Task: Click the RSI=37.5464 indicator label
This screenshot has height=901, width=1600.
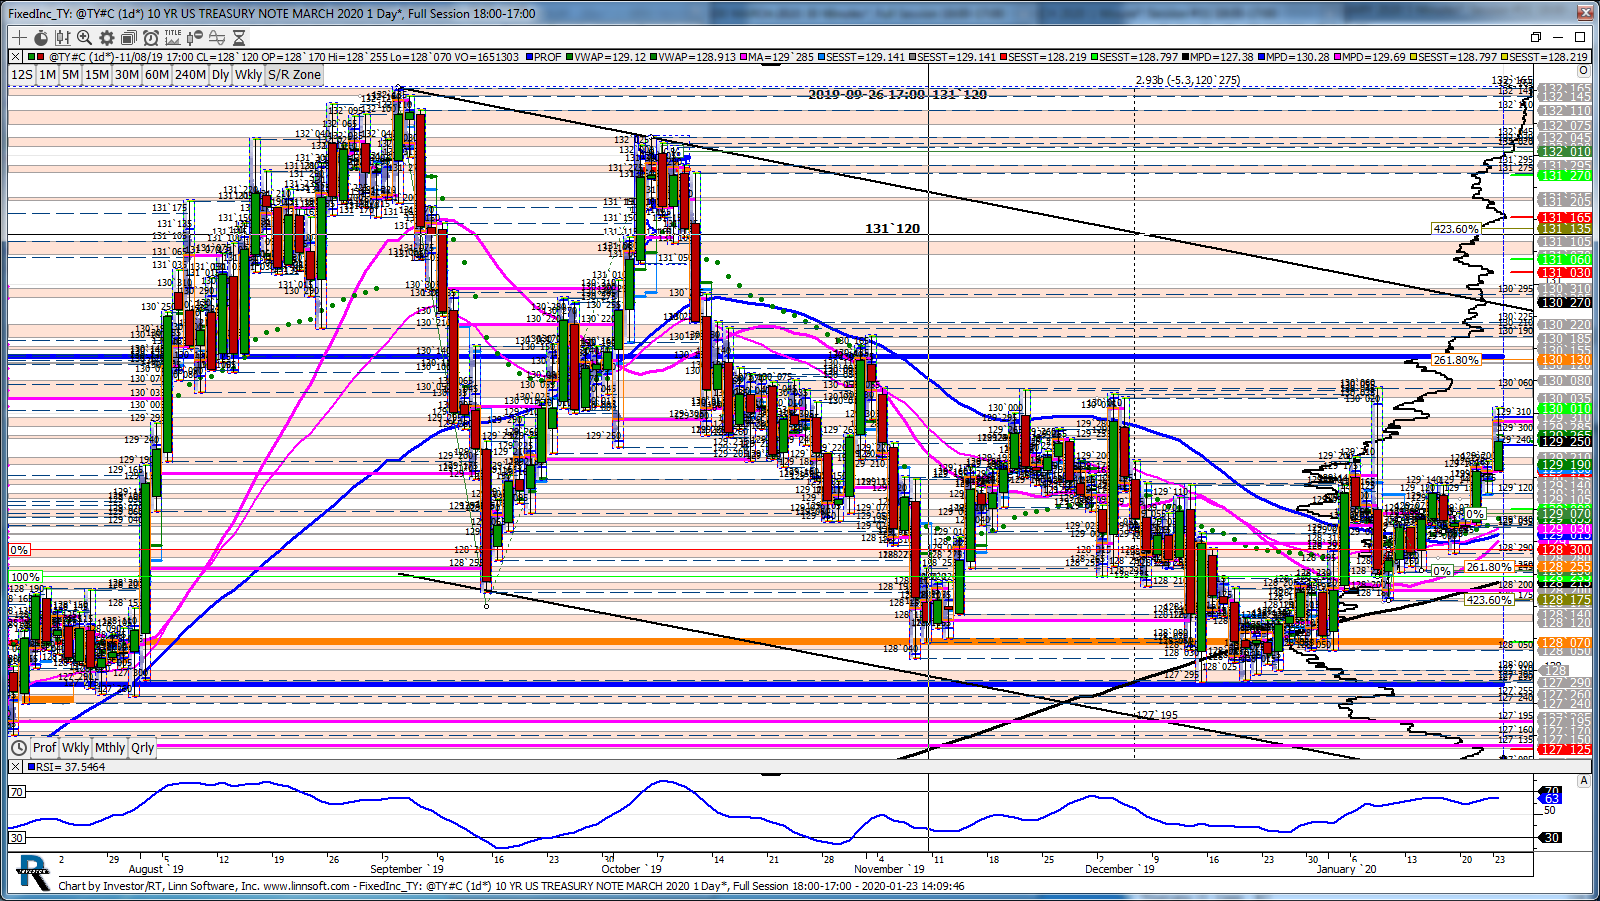Action: pos(66,767)
